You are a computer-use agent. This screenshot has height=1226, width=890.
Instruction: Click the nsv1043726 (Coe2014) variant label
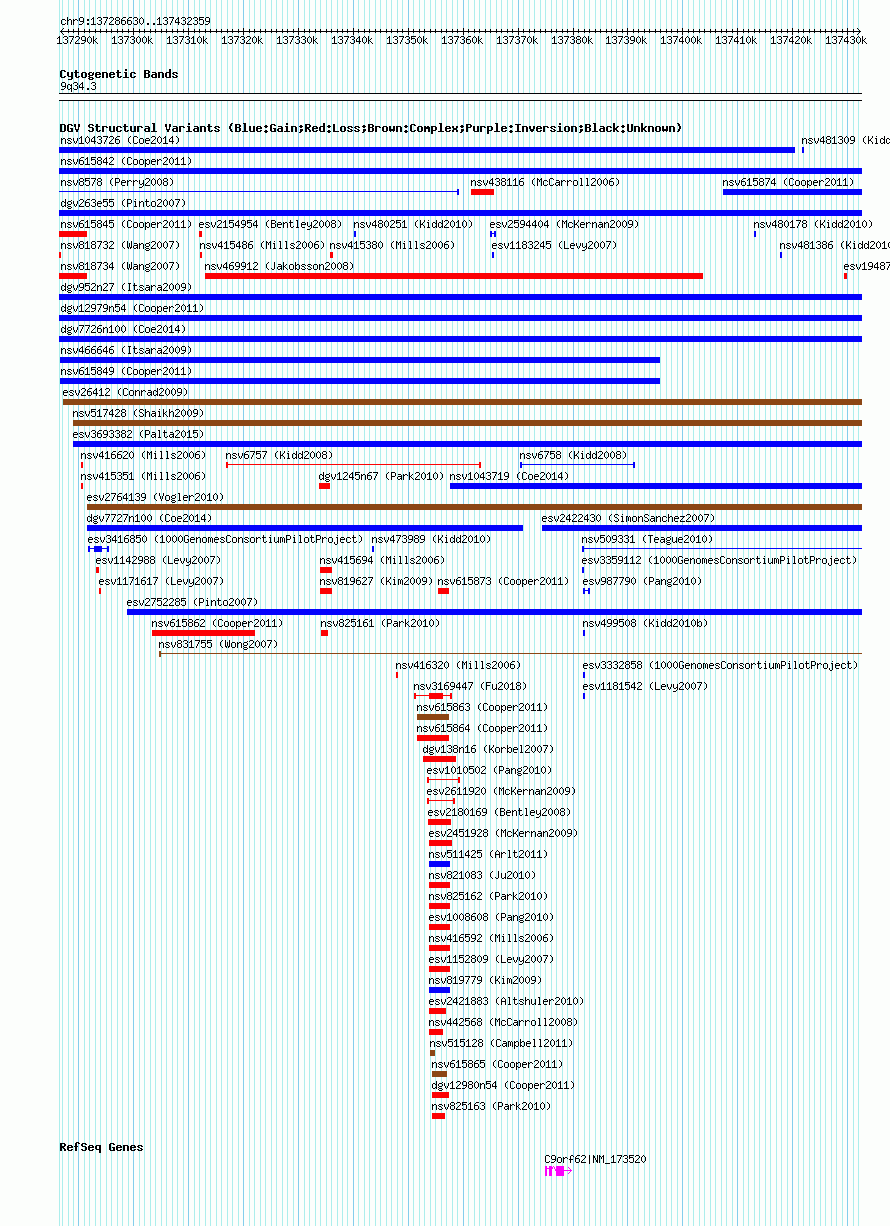pos(120,140)
